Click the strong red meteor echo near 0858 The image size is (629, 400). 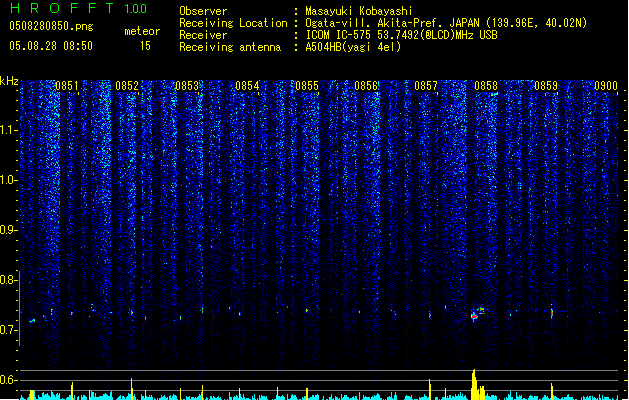pyautogui.click(x=475, y=316)
